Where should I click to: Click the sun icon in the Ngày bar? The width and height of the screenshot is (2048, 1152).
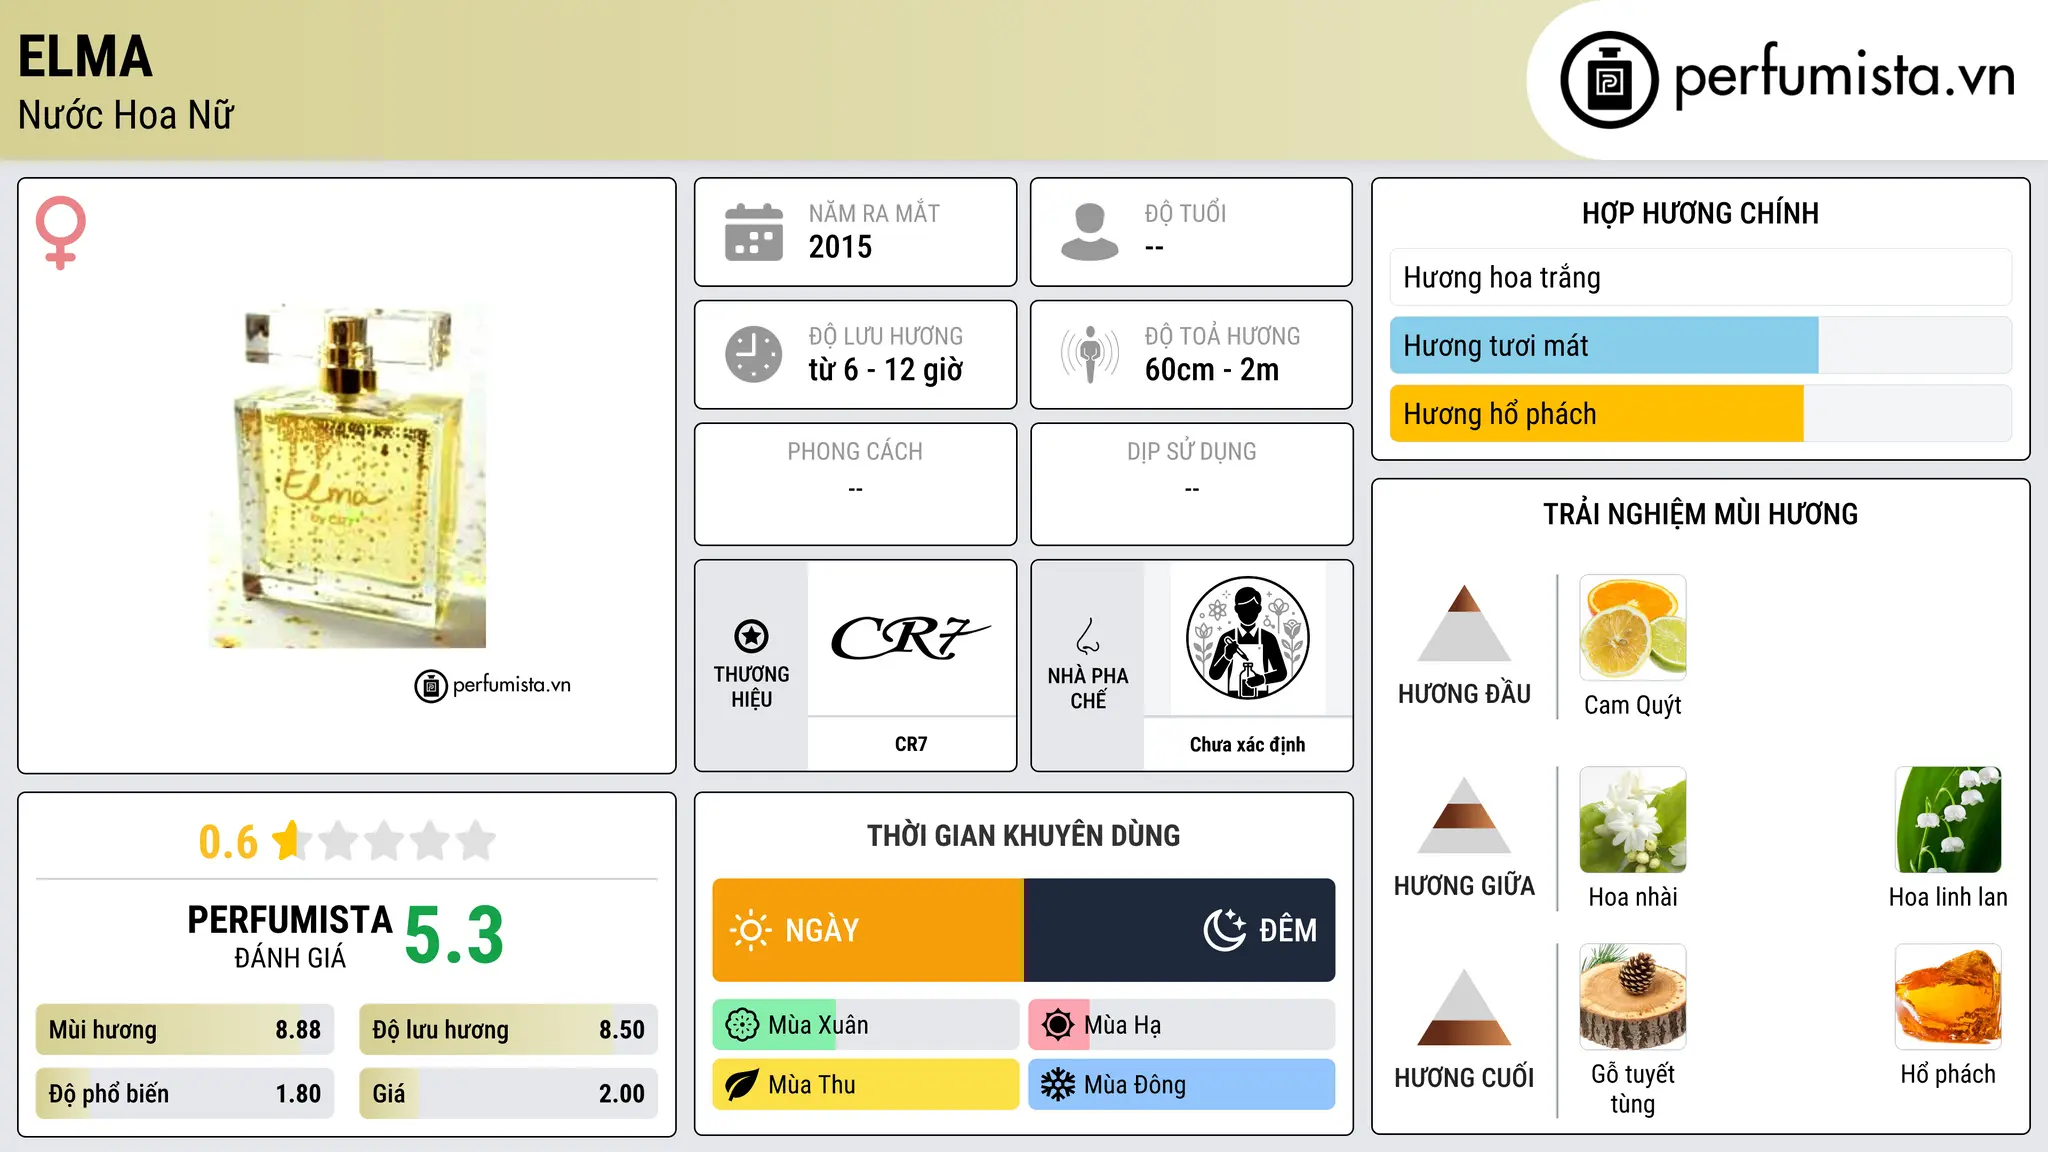pos(750,930)
